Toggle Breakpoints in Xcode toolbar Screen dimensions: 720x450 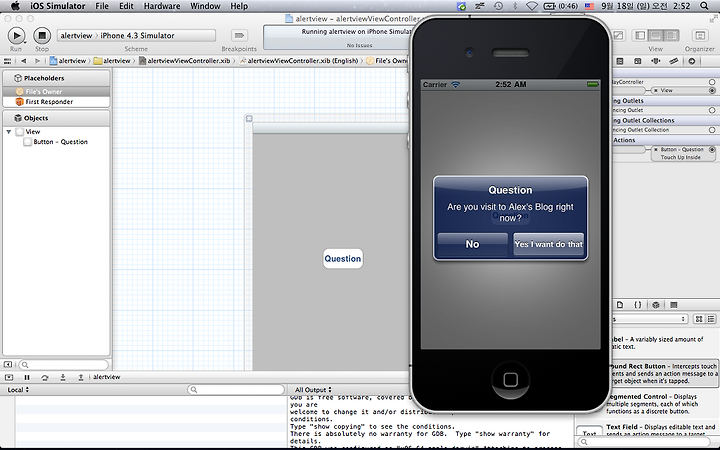239,35
